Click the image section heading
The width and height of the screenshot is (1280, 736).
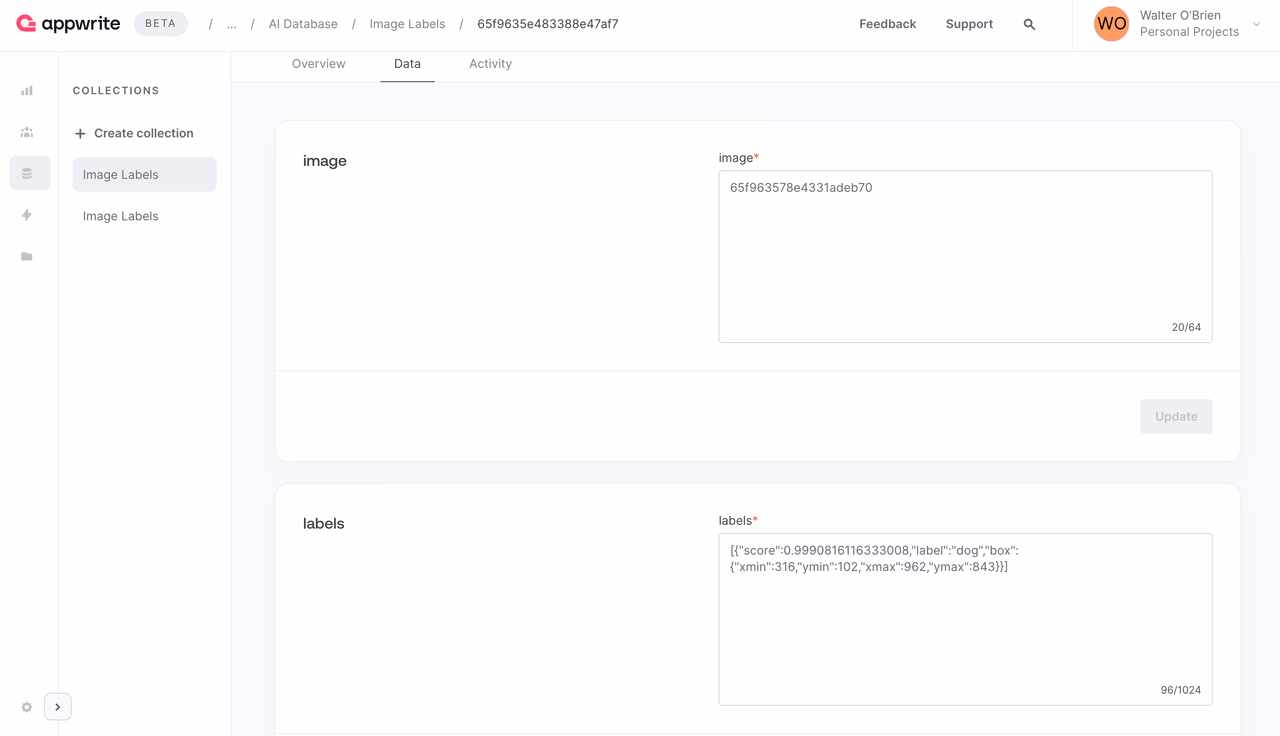325,160
